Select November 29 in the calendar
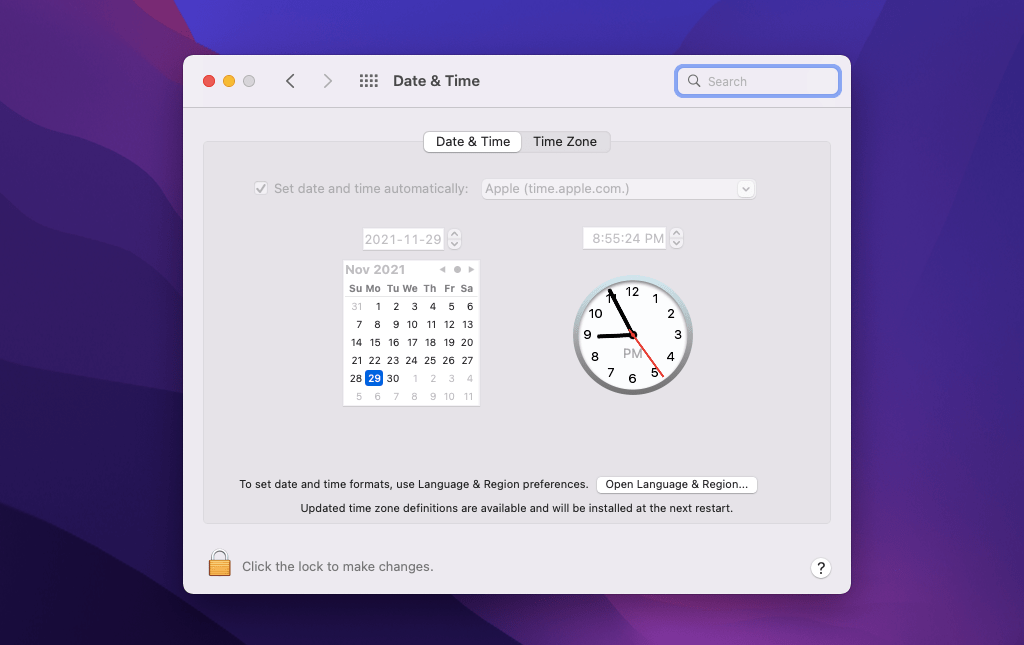Image resolution: width=1024 pixels, height=645 pixels. pos(373,378)
